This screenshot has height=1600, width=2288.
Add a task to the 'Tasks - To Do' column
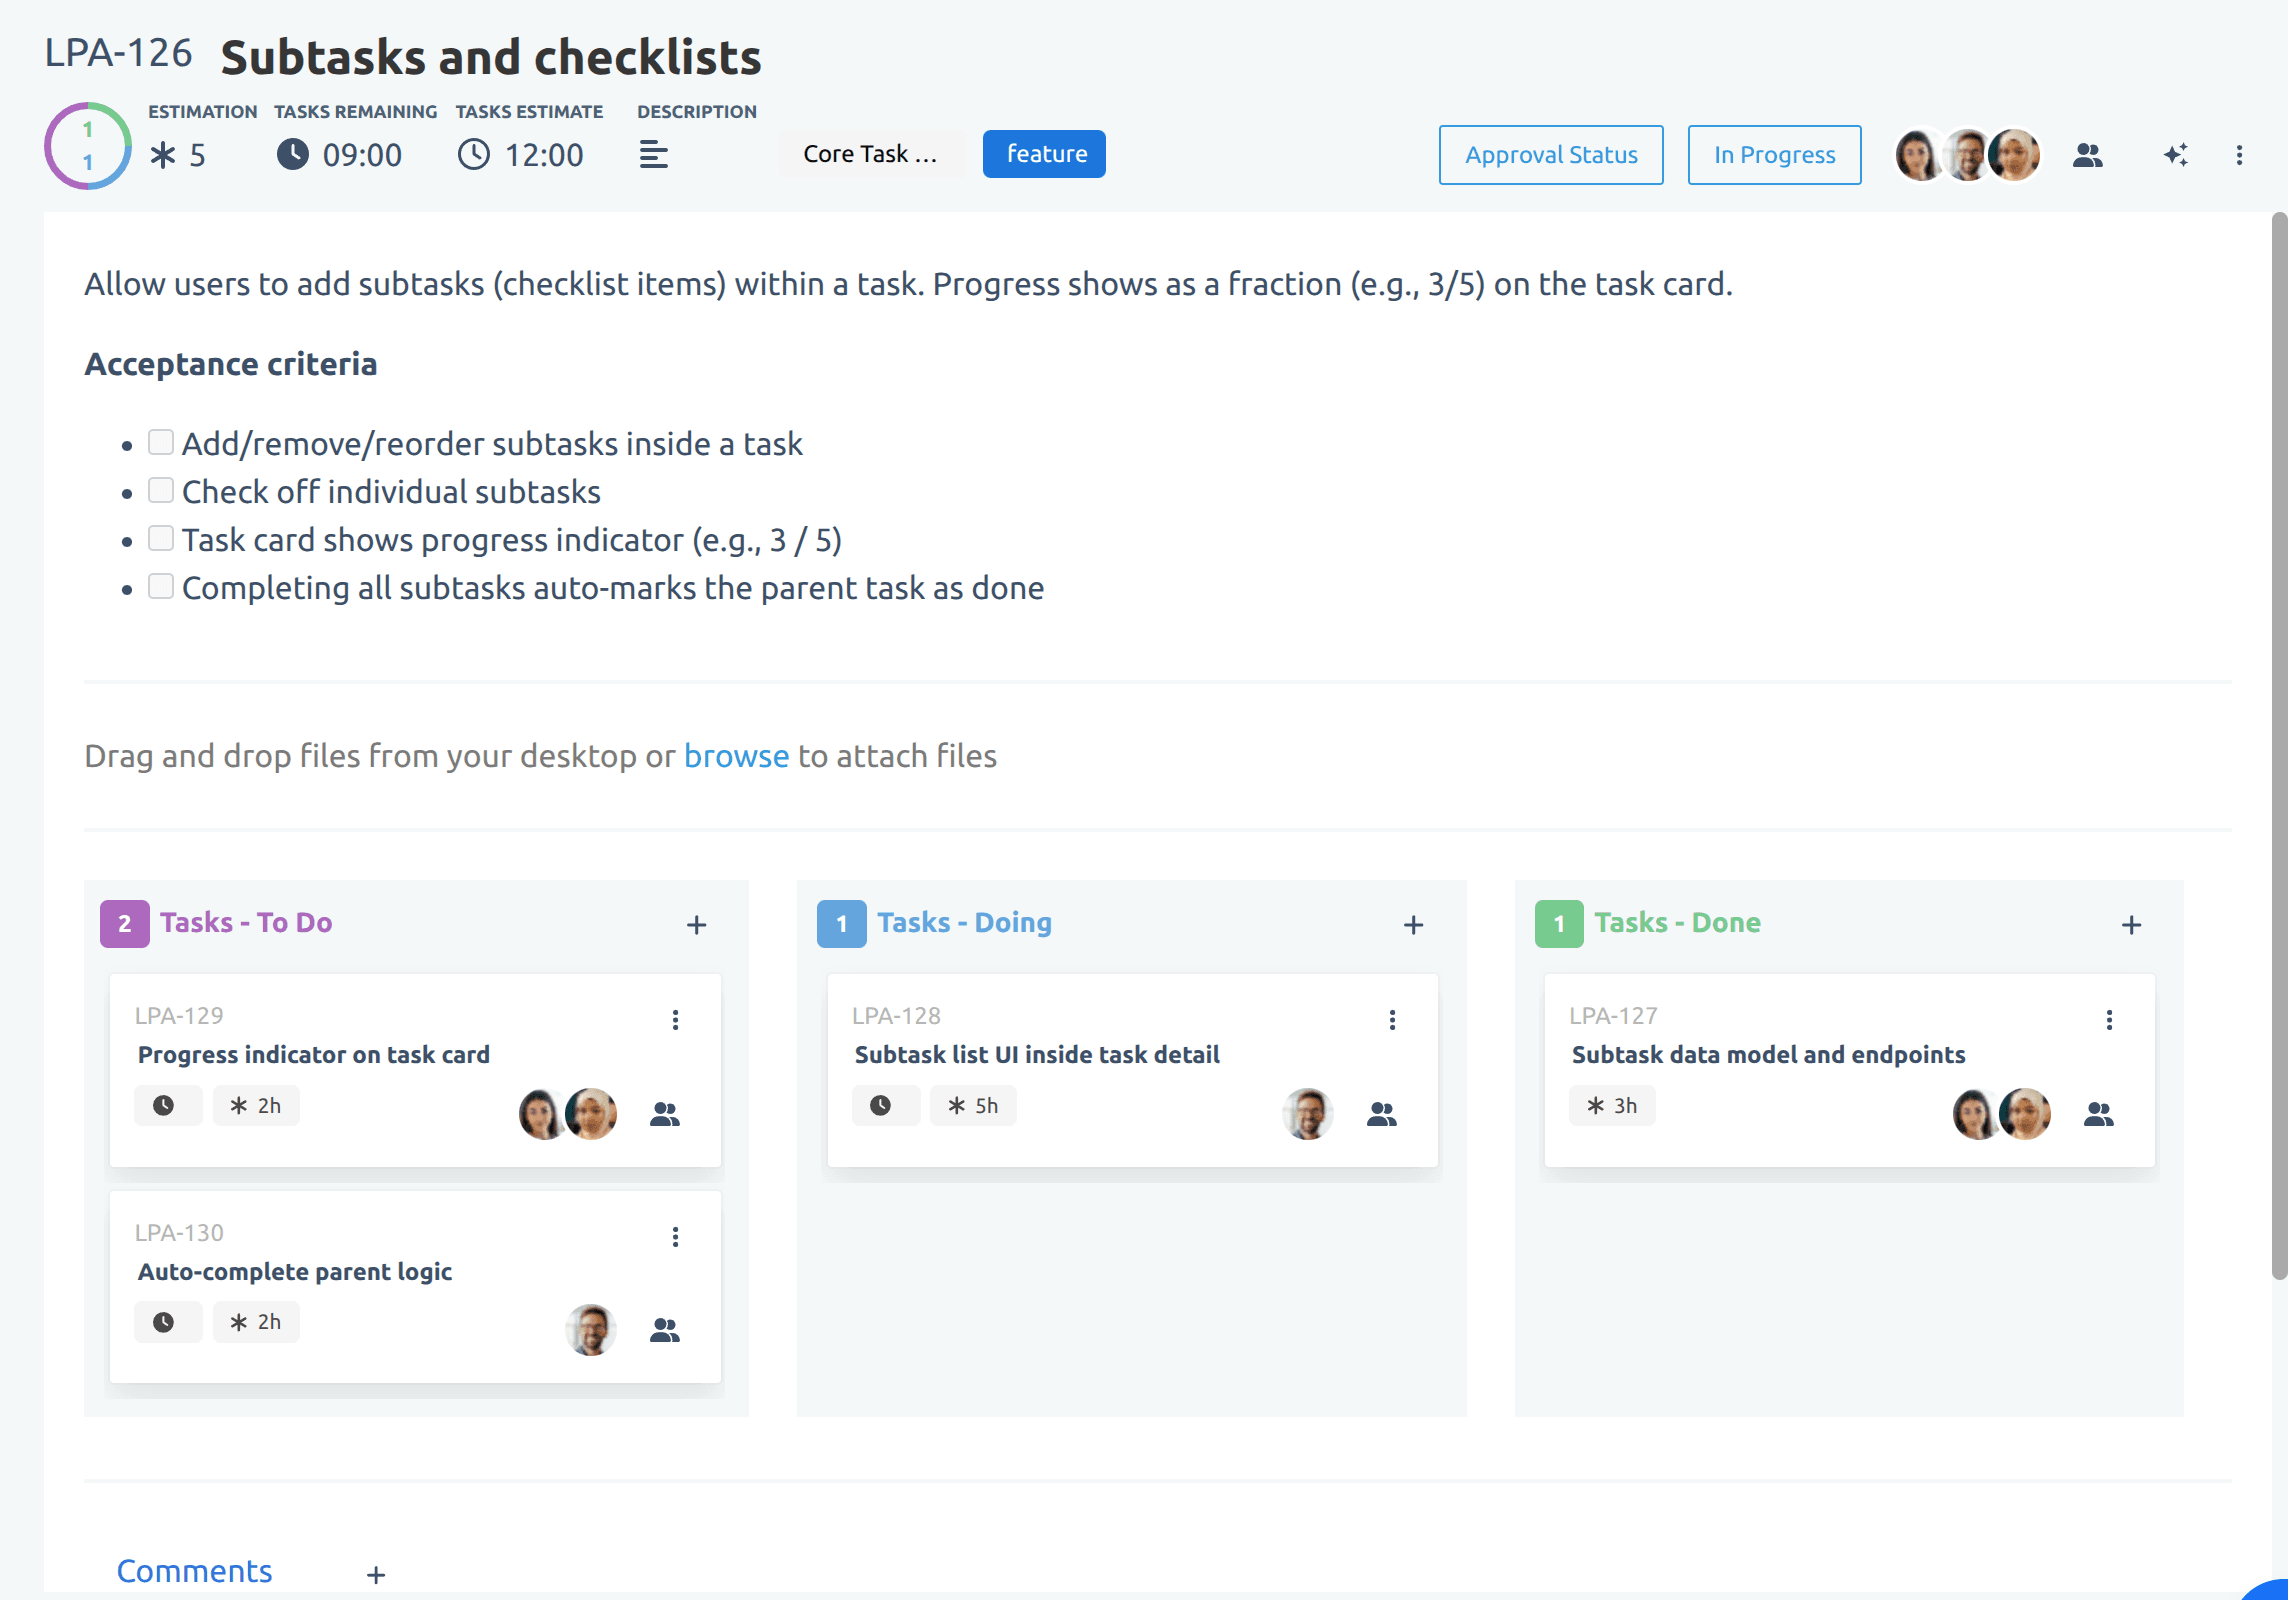[x=696, y=924]
